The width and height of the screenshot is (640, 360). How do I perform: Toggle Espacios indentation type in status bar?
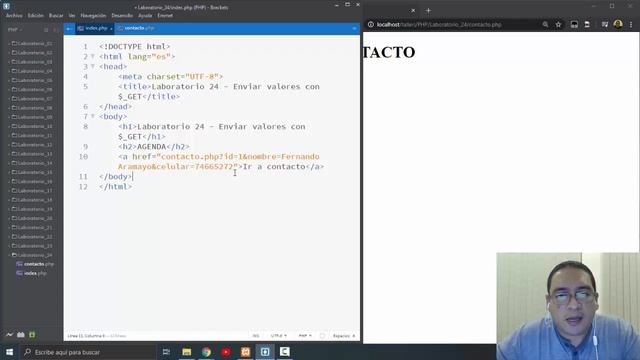coord(342,336)
